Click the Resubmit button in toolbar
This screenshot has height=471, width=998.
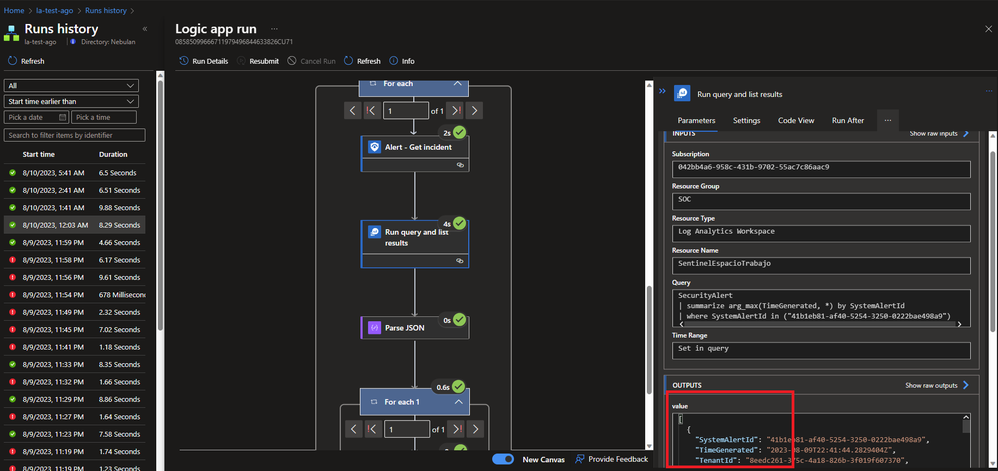(x=258, y=61)
